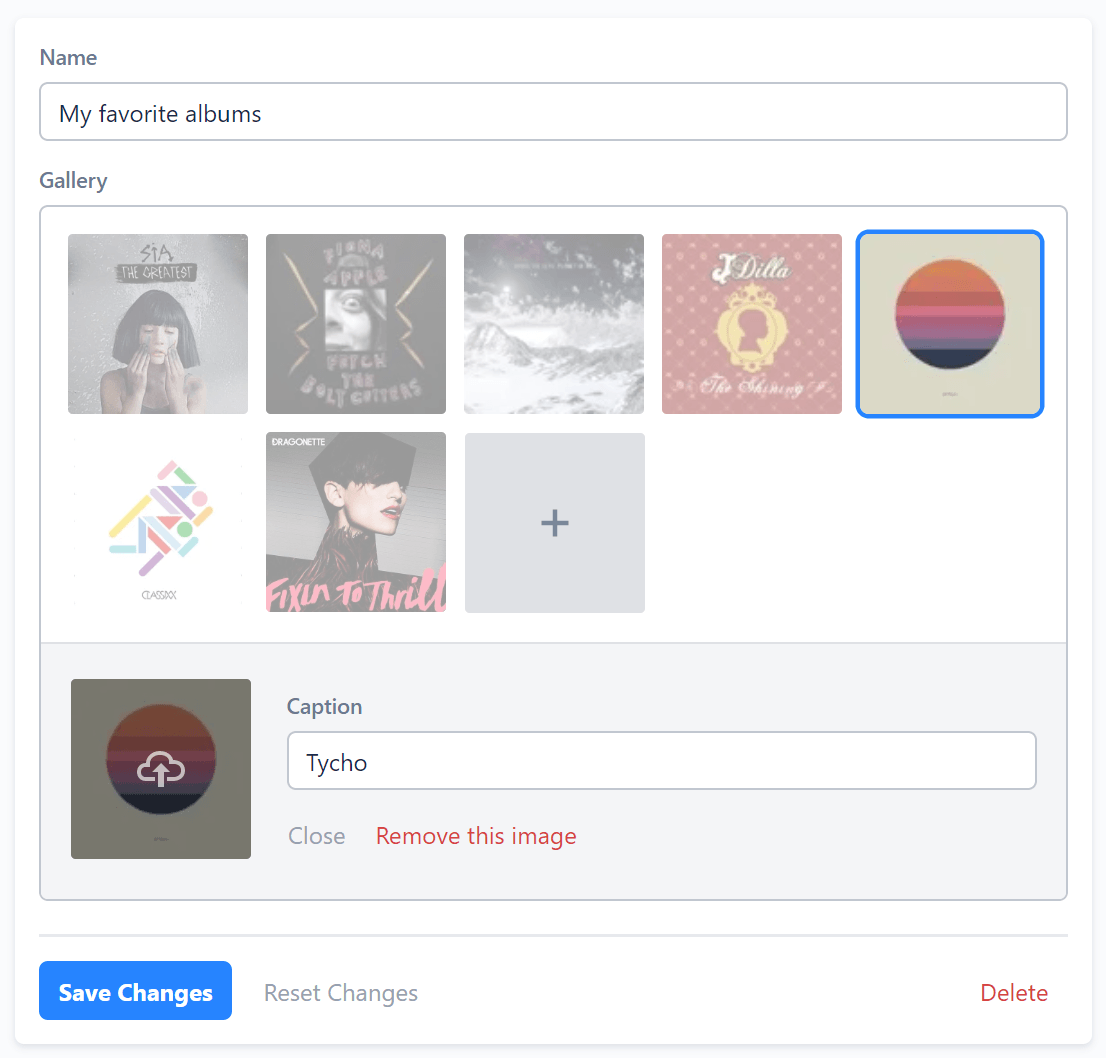Click the highlighted Tycho sunset circle thumbnail
This screenshot has height=1058, width=1106.
pyautogui.click(x=950, y=324)
